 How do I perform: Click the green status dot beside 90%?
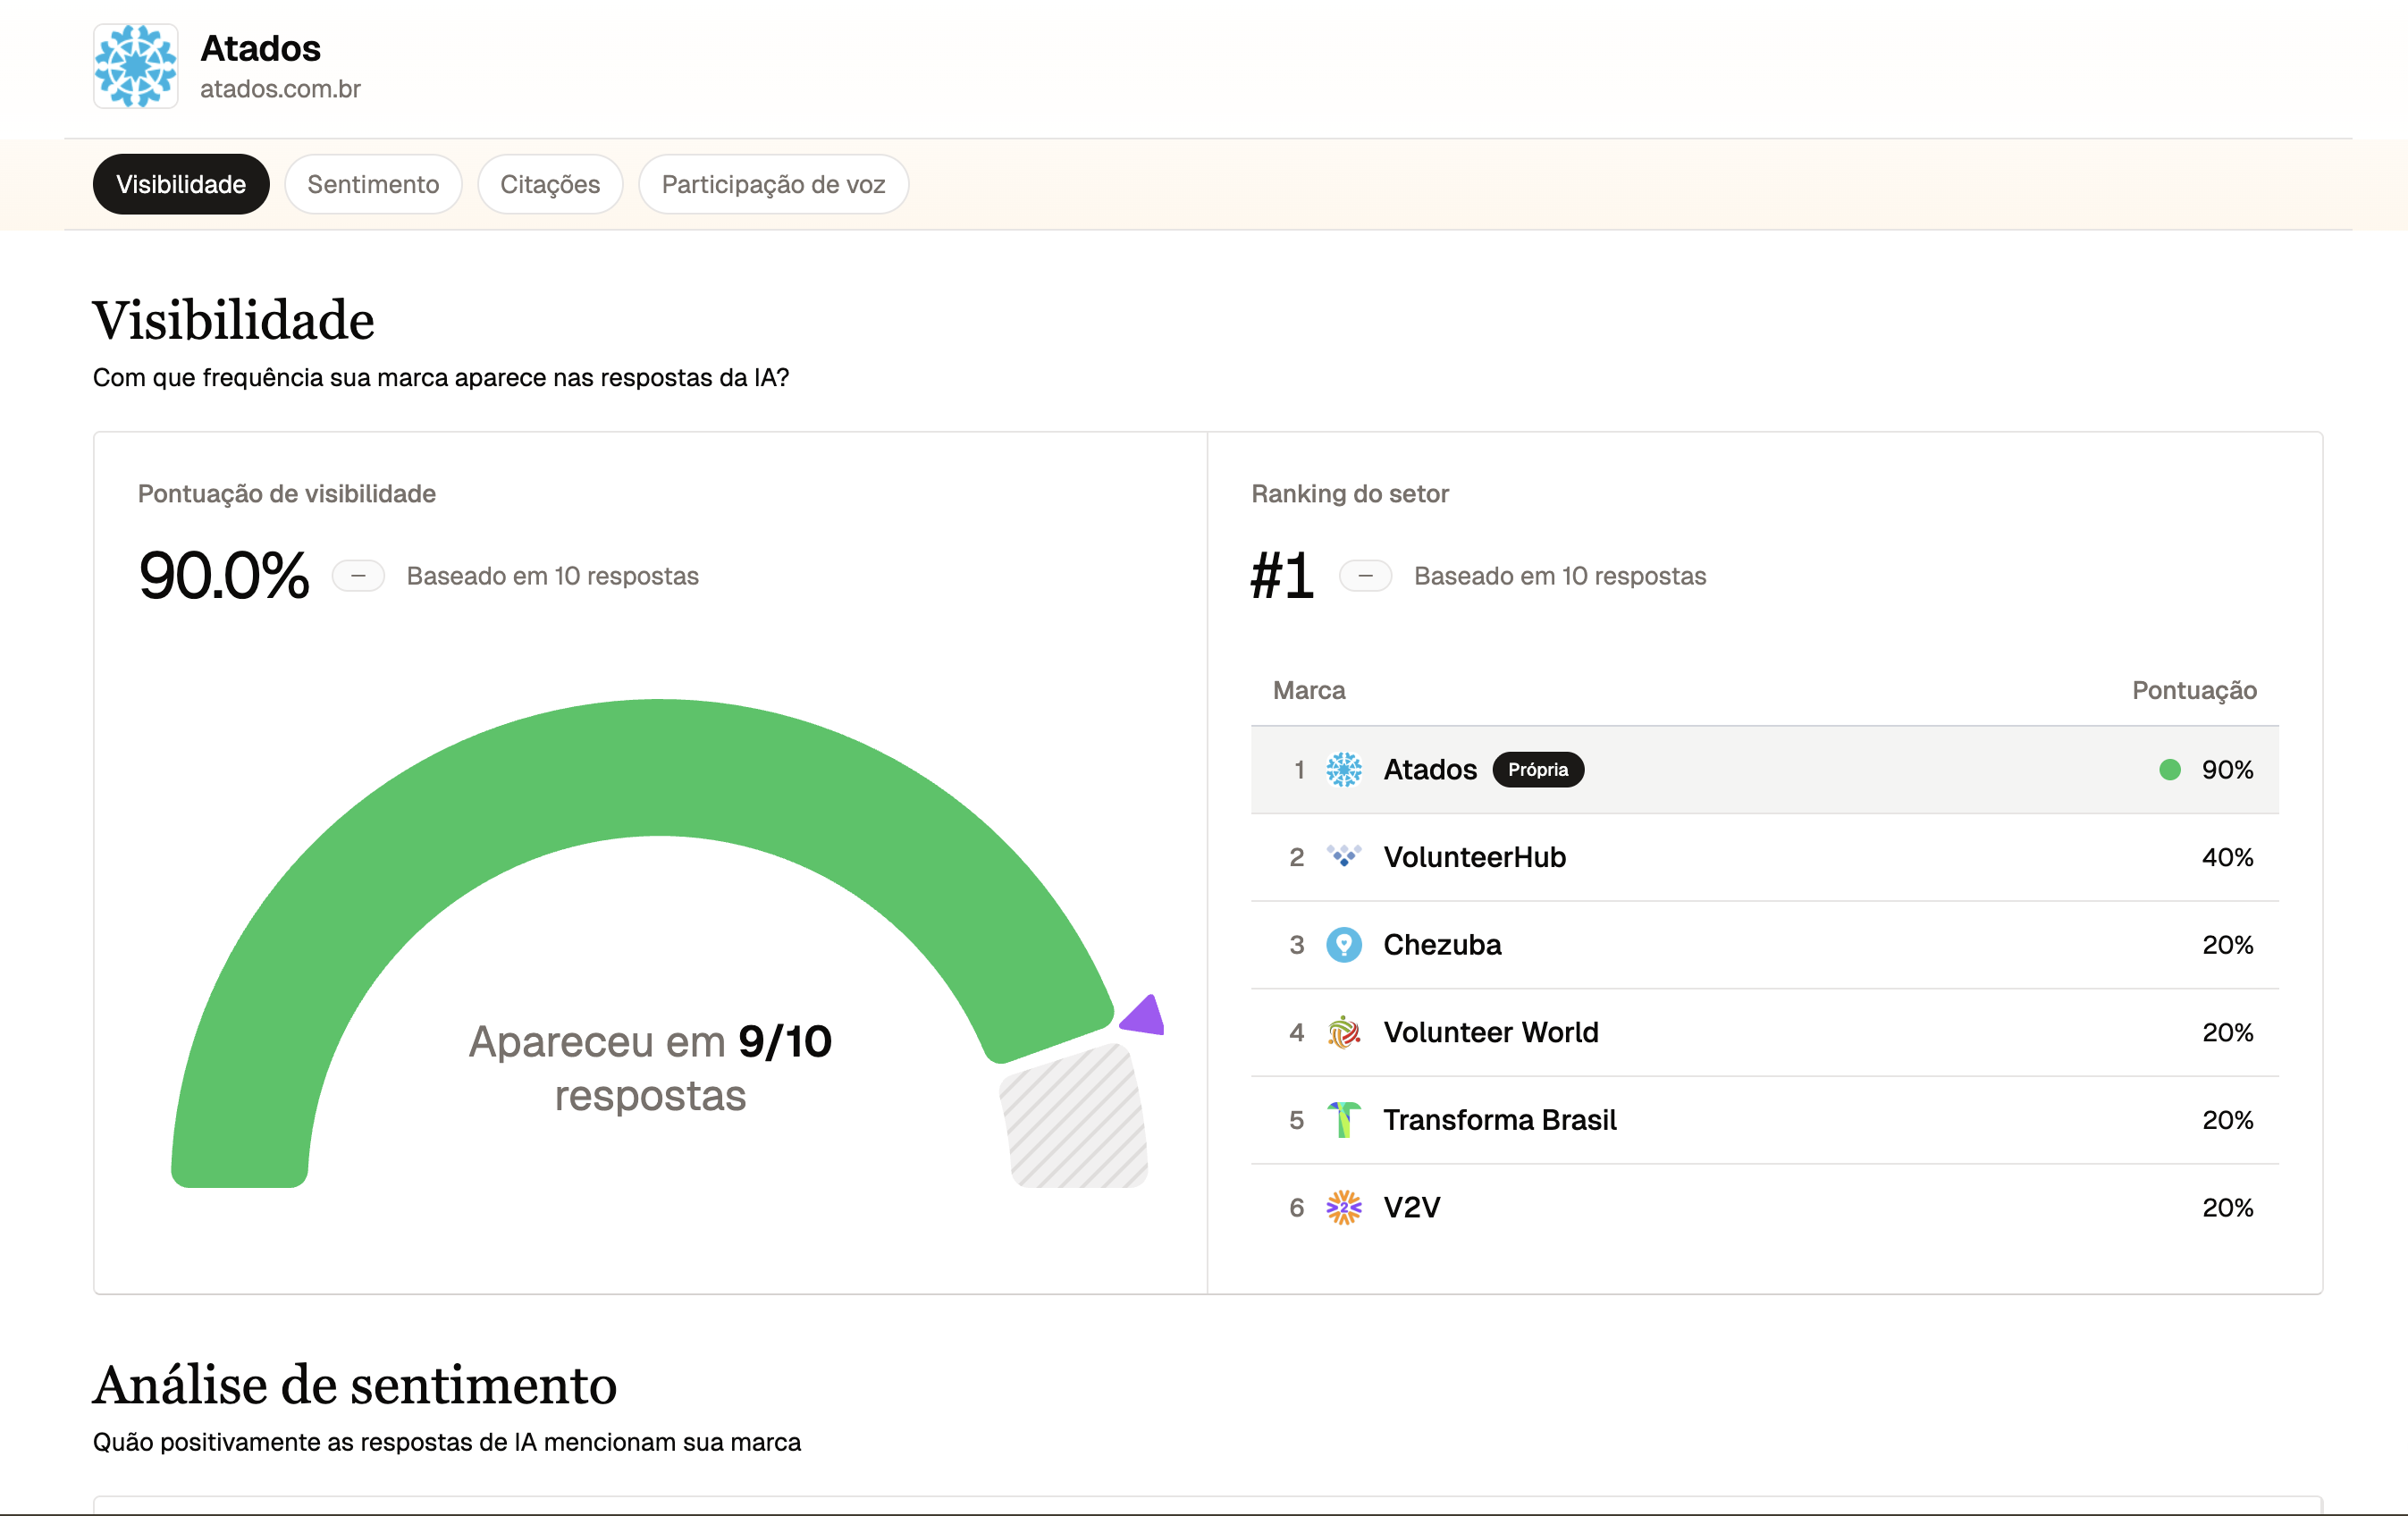pyautogui.click(x=2169, y=769)
